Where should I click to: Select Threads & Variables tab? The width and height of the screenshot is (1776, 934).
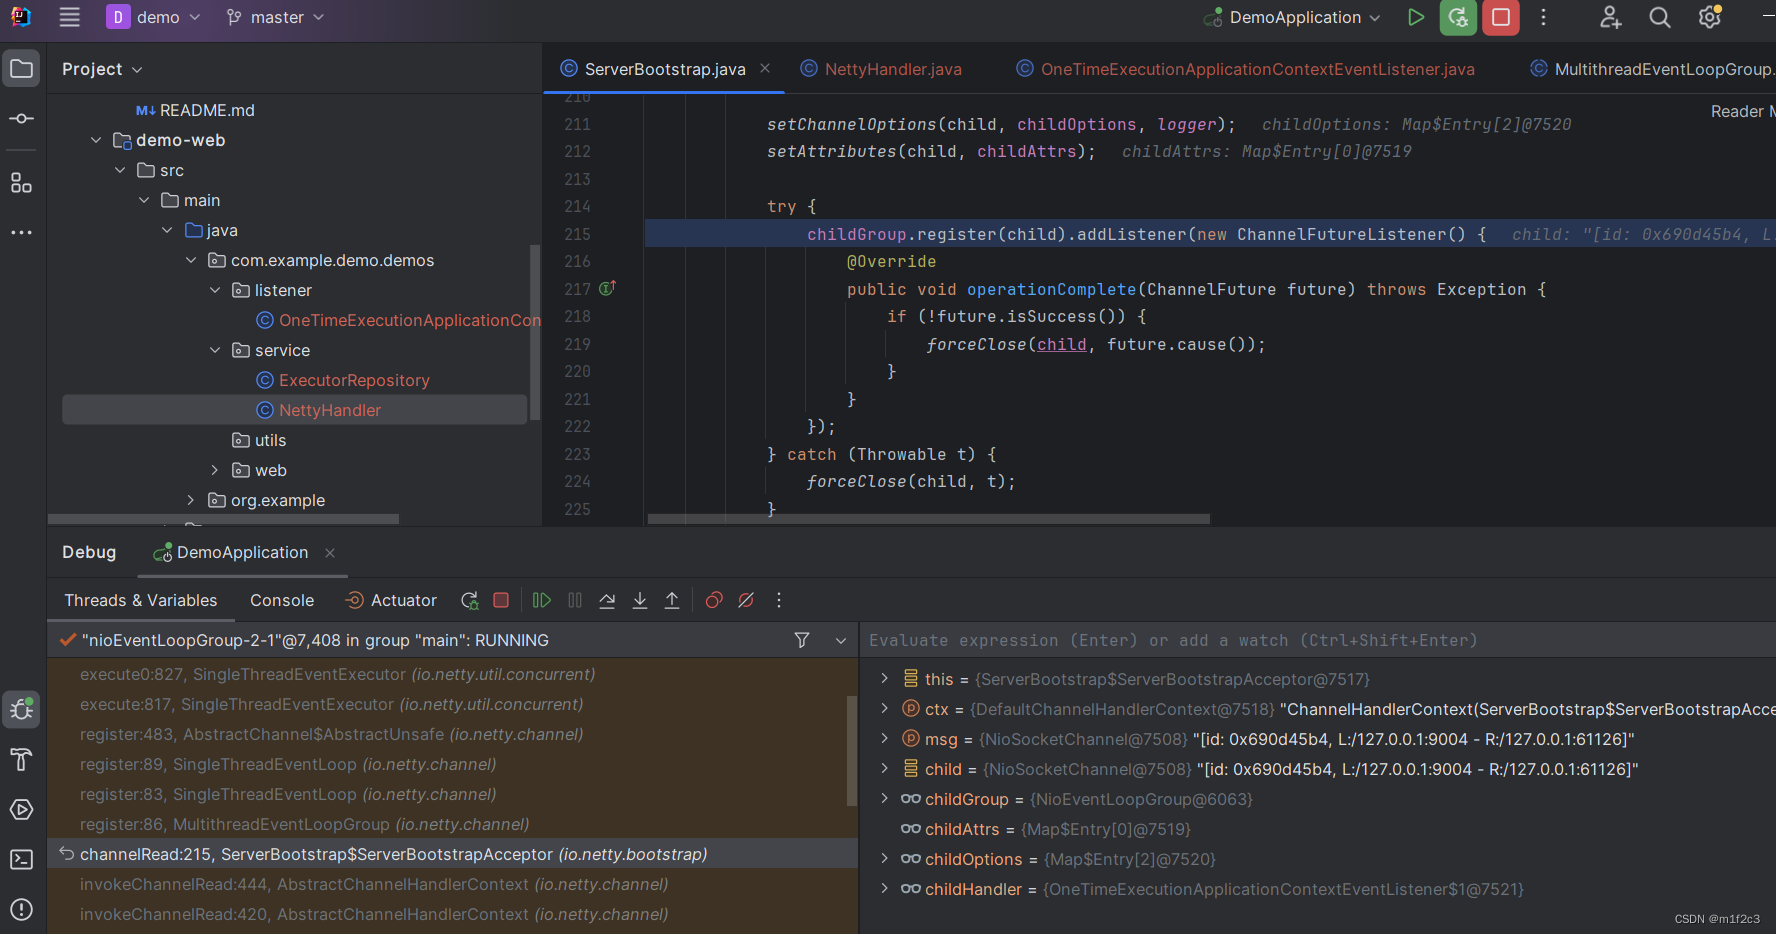[141, 600]
